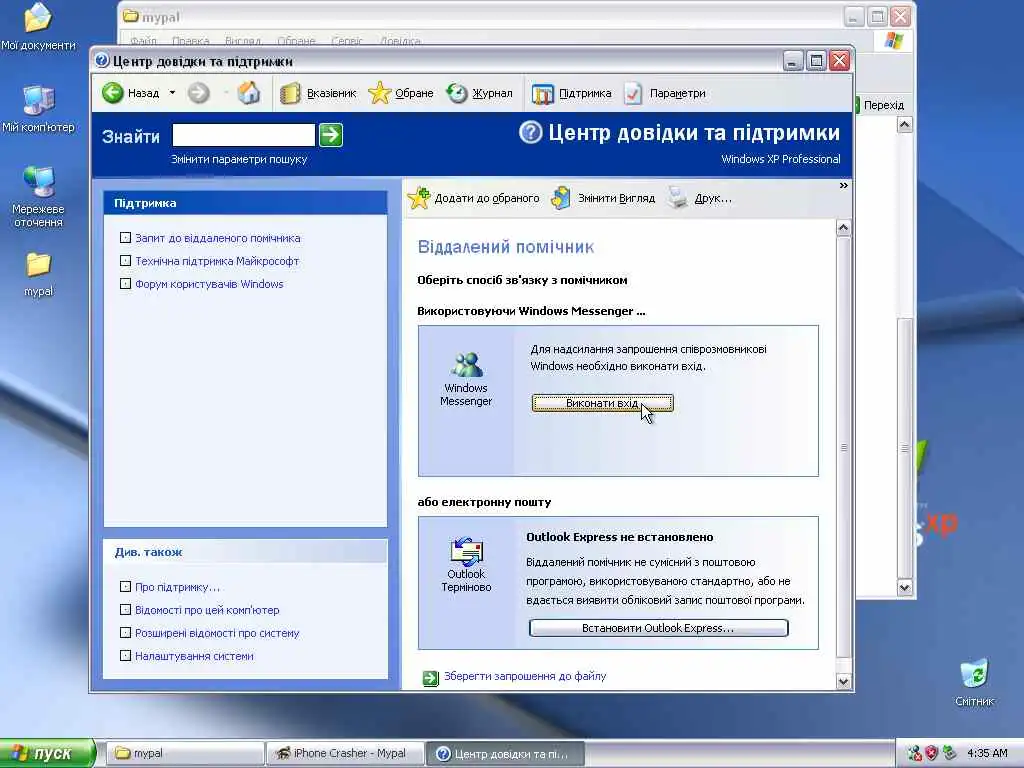Screen dimensions: 1024x768
Task: Select the Смітник recycle bin icon
Action: click(x=974, y=682)
